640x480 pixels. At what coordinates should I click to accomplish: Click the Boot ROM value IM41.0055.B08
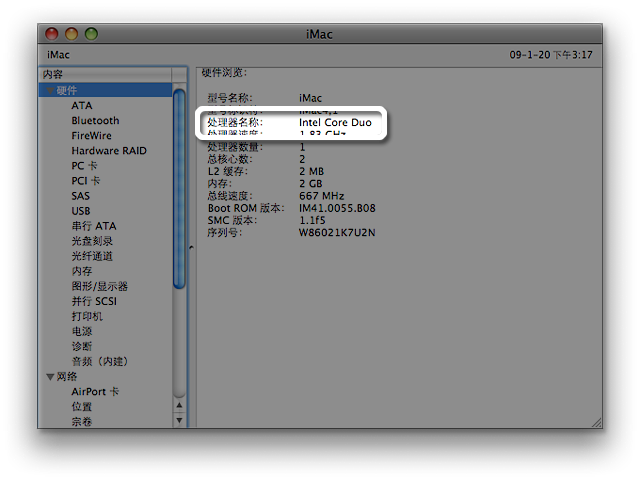[337, 209]
